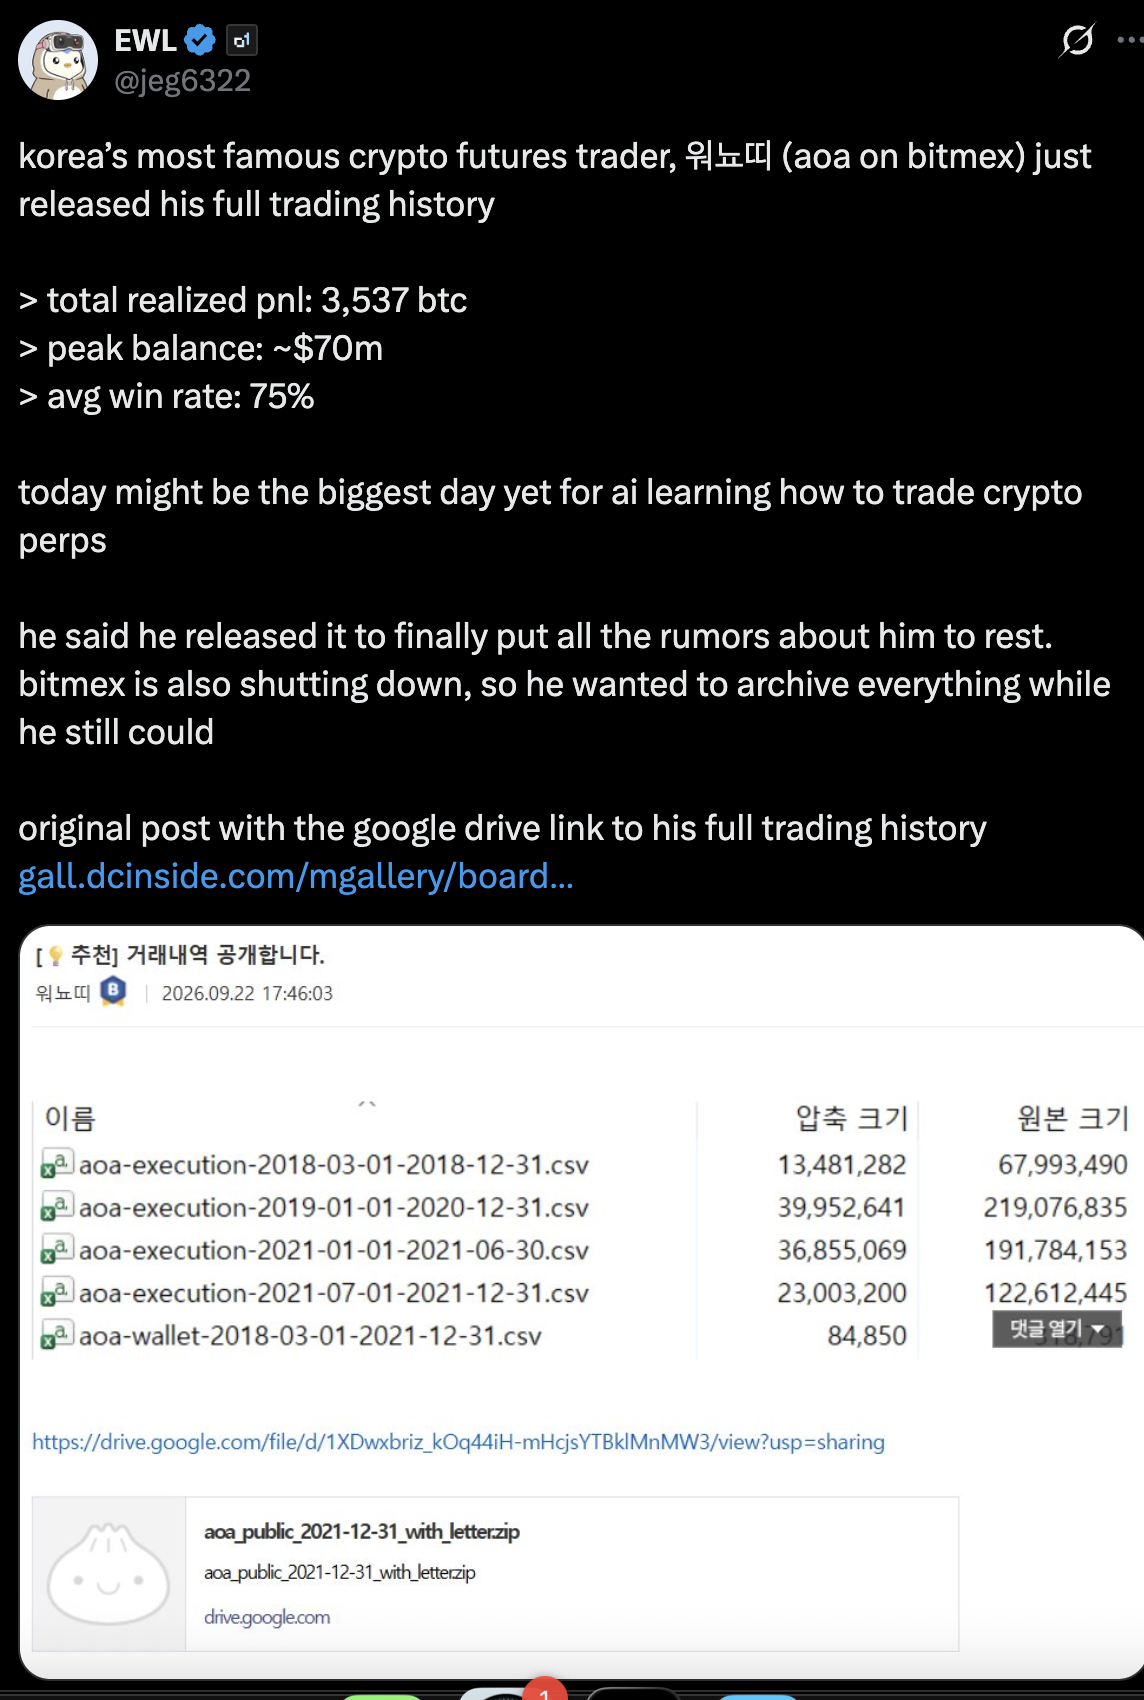Click the blue B badge next to 워뇨띠

point(114,991)
